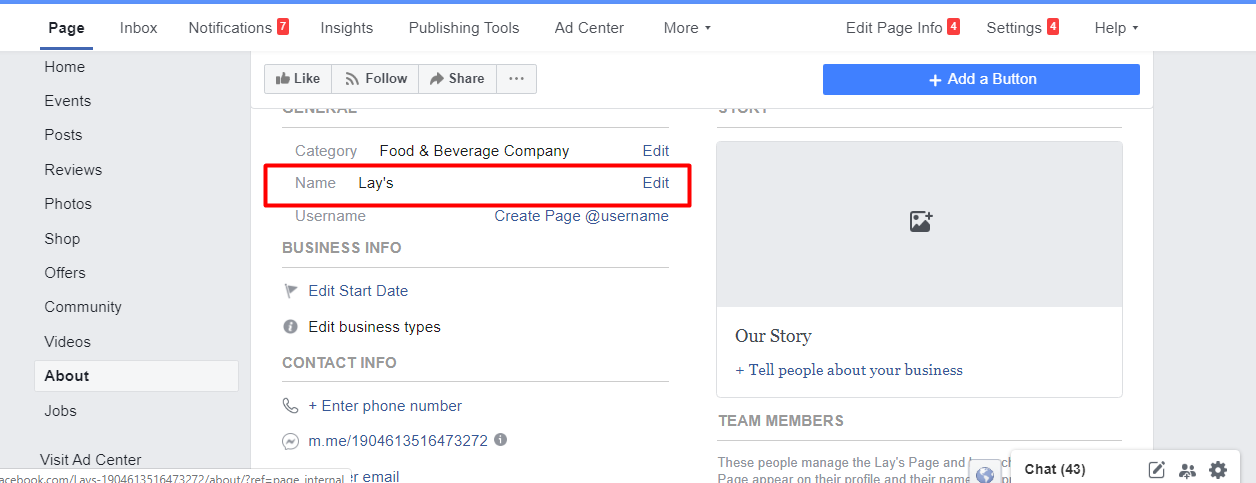Screen dimensions: 1256x483
Task: Open the three-dot more options button
Action: 516,79
